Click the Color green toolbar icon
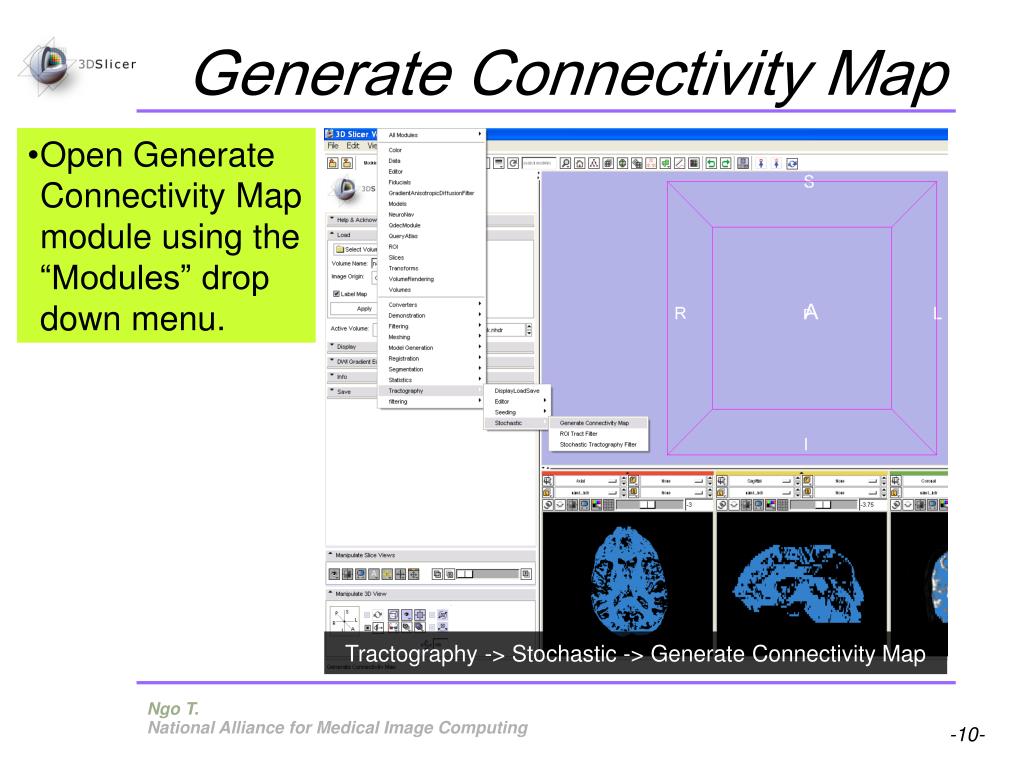Screen dimensions: 1024x768 pyautogui.click(x=665, y=163)
